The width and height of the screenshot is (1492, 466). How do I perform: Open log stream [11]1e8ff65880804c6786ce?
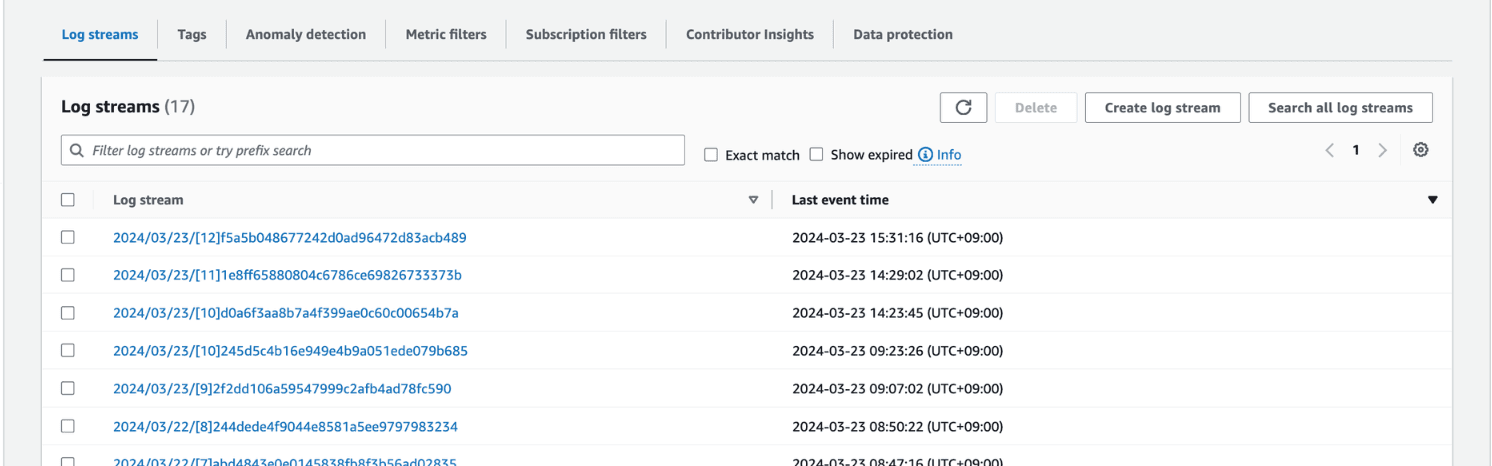tap(287, 275)
